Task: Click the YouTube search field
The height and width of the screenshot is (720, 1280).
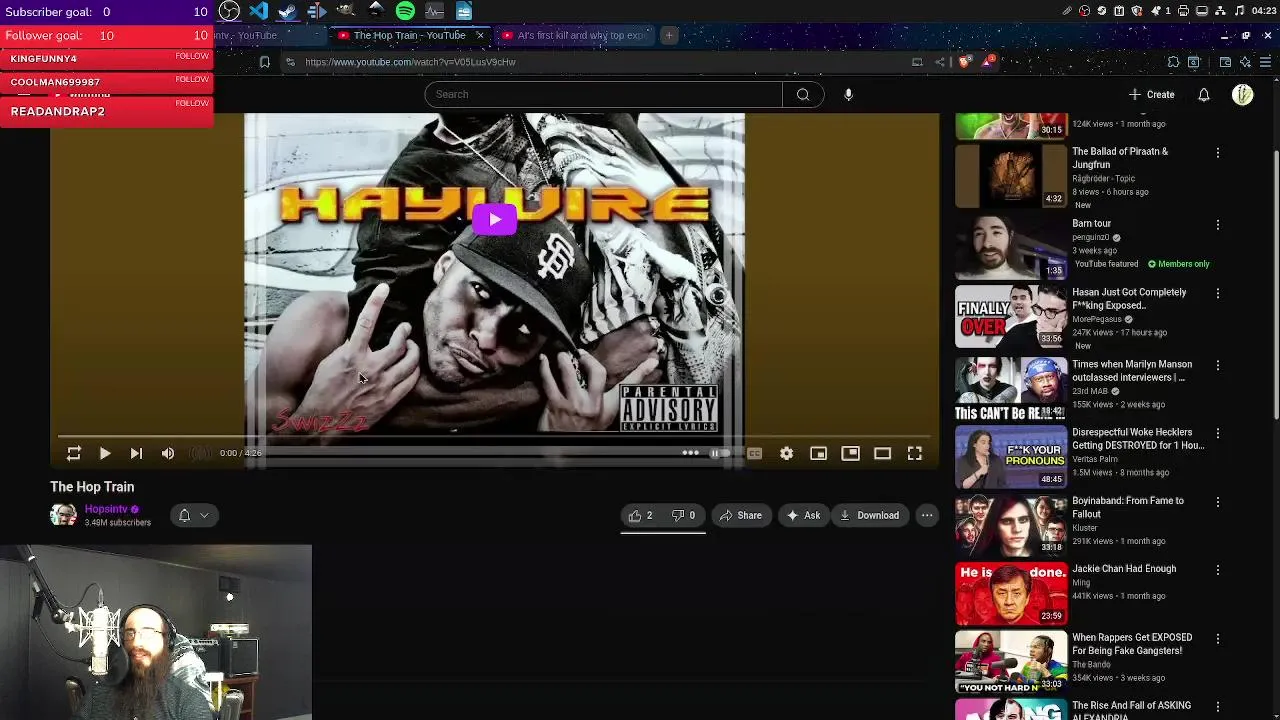Action: click(603, 94)
